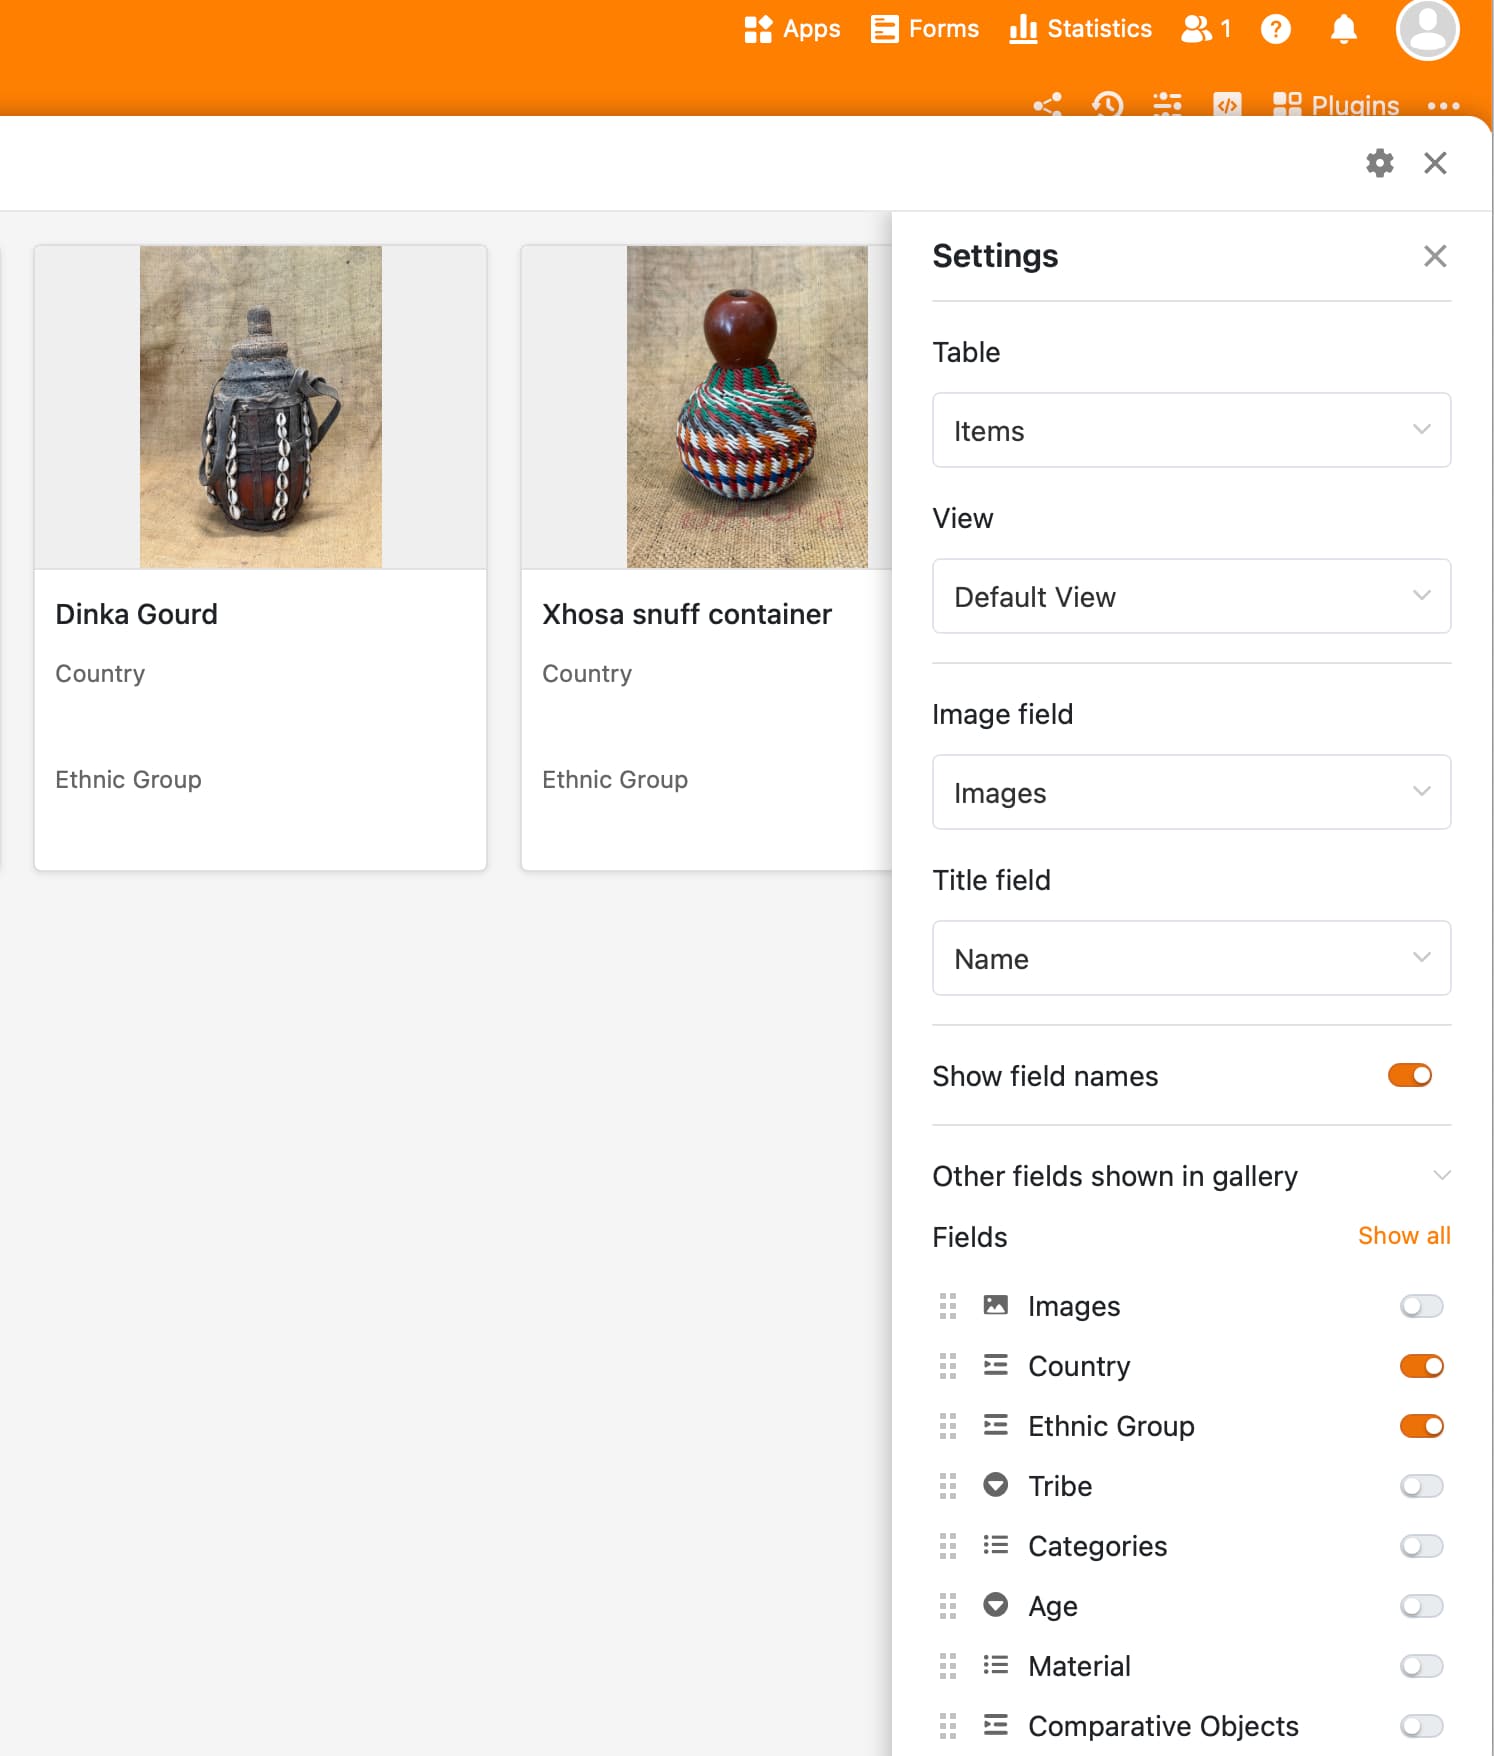Click the share icon in toolbar
The image size is (1494, 1756).
point(1047,105)
